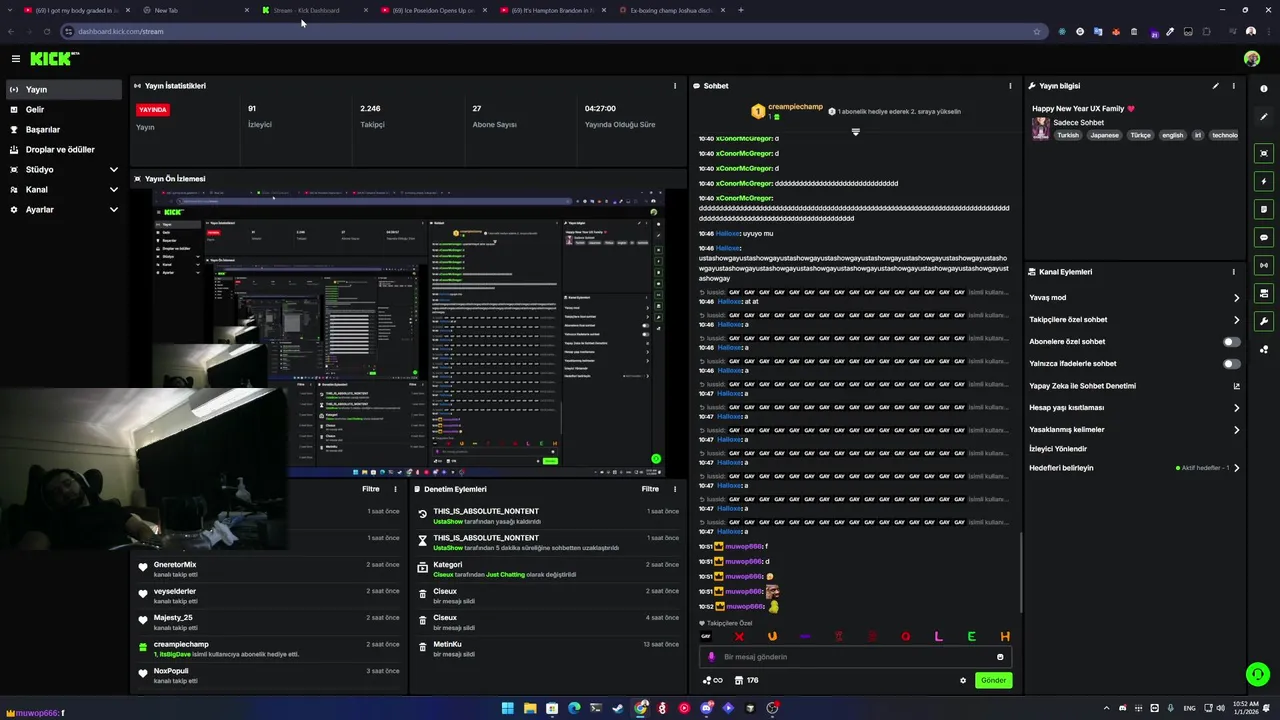
Task: Click the Japanese tag in stream info
Action: point(1104,135)
